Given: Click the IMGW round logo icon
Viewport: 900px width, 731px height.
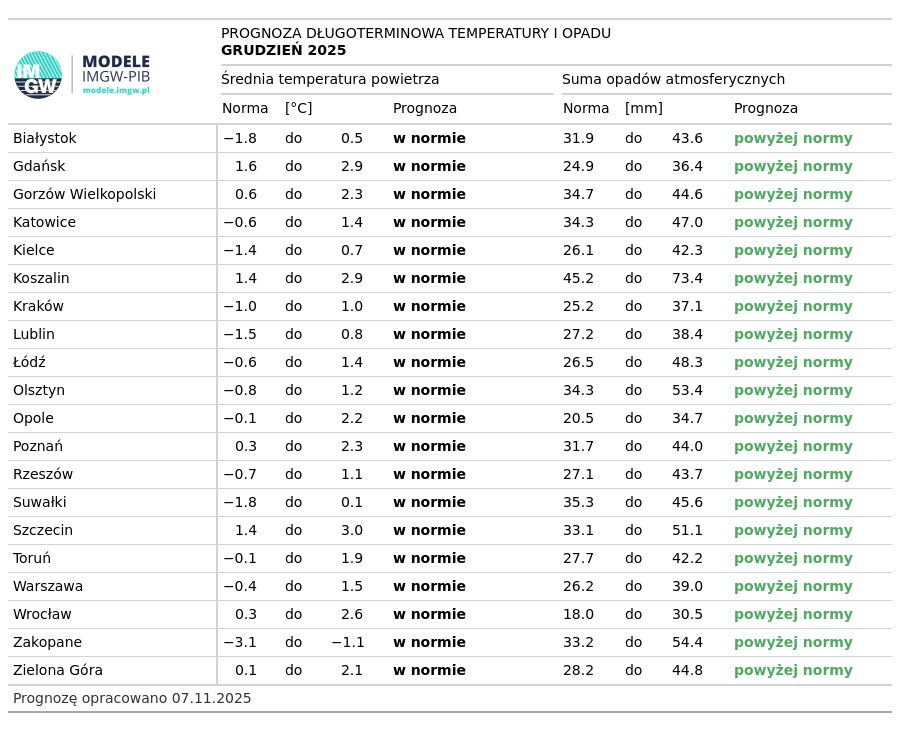Looking at the screenshot, I should coord(38,75).
